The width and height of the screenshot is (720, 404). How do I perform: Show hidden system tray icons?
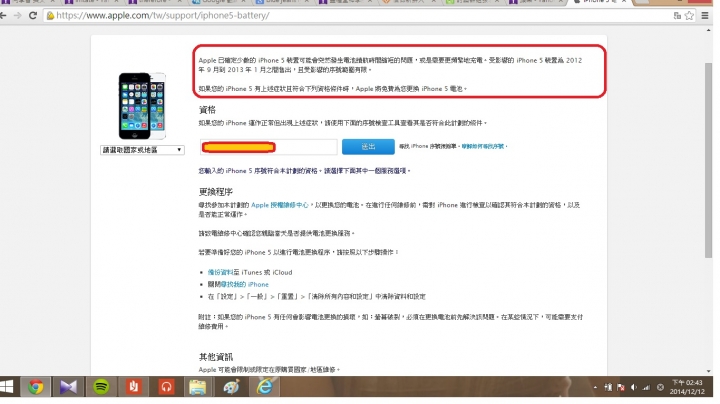coord(595,387)
